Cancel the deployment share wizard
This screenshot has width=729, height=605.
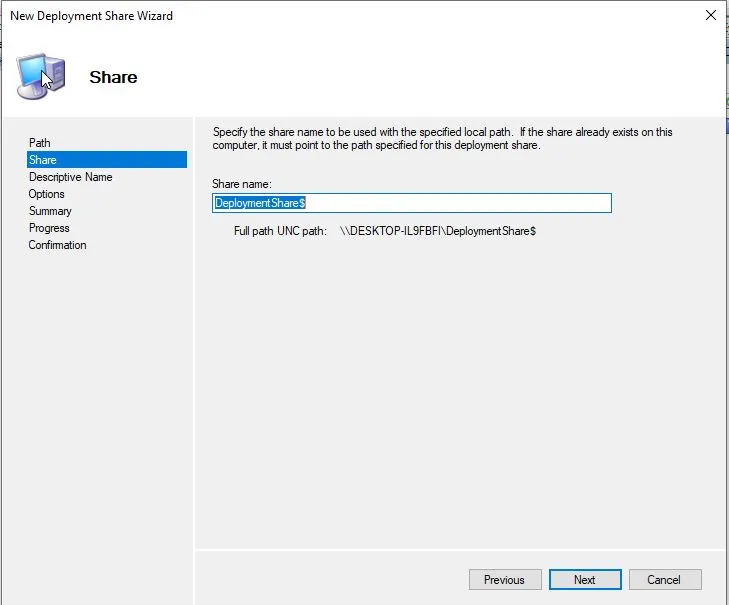pos(663,580)
